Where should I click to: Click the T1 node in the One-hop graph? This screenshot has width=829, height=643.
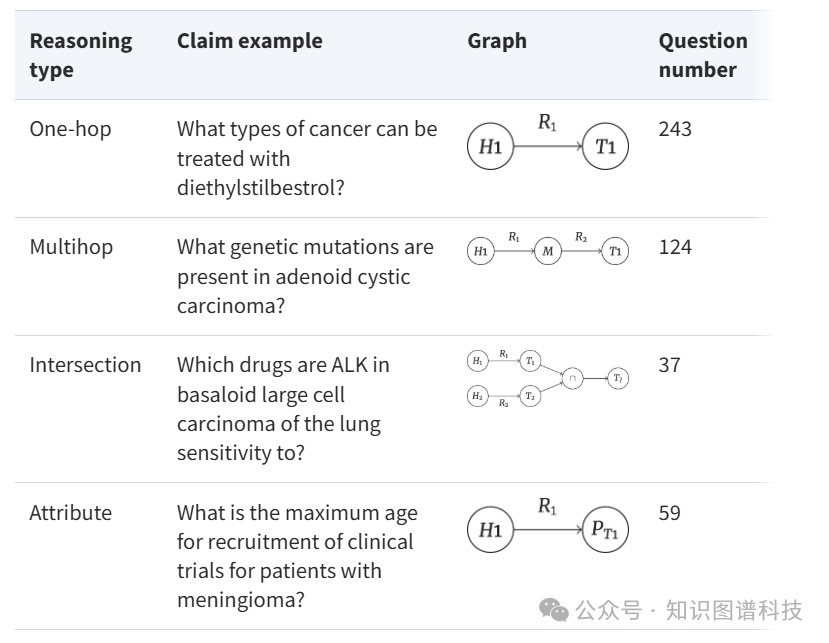[x=605, y=147]
